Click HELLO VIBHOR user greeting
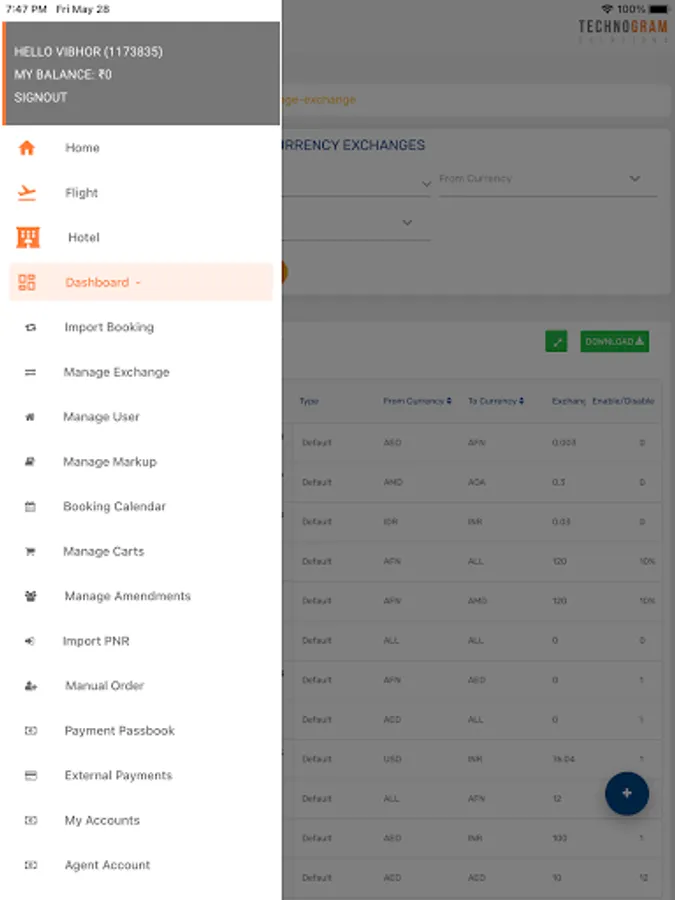The width and height of the screenshot is (675, 900). click(x=88, y=52)
